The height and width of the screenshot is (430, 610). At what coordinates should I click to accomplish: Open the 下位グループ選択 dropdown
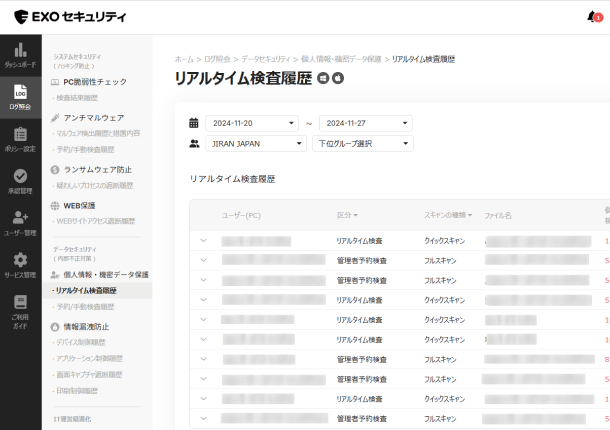[363, 144]
